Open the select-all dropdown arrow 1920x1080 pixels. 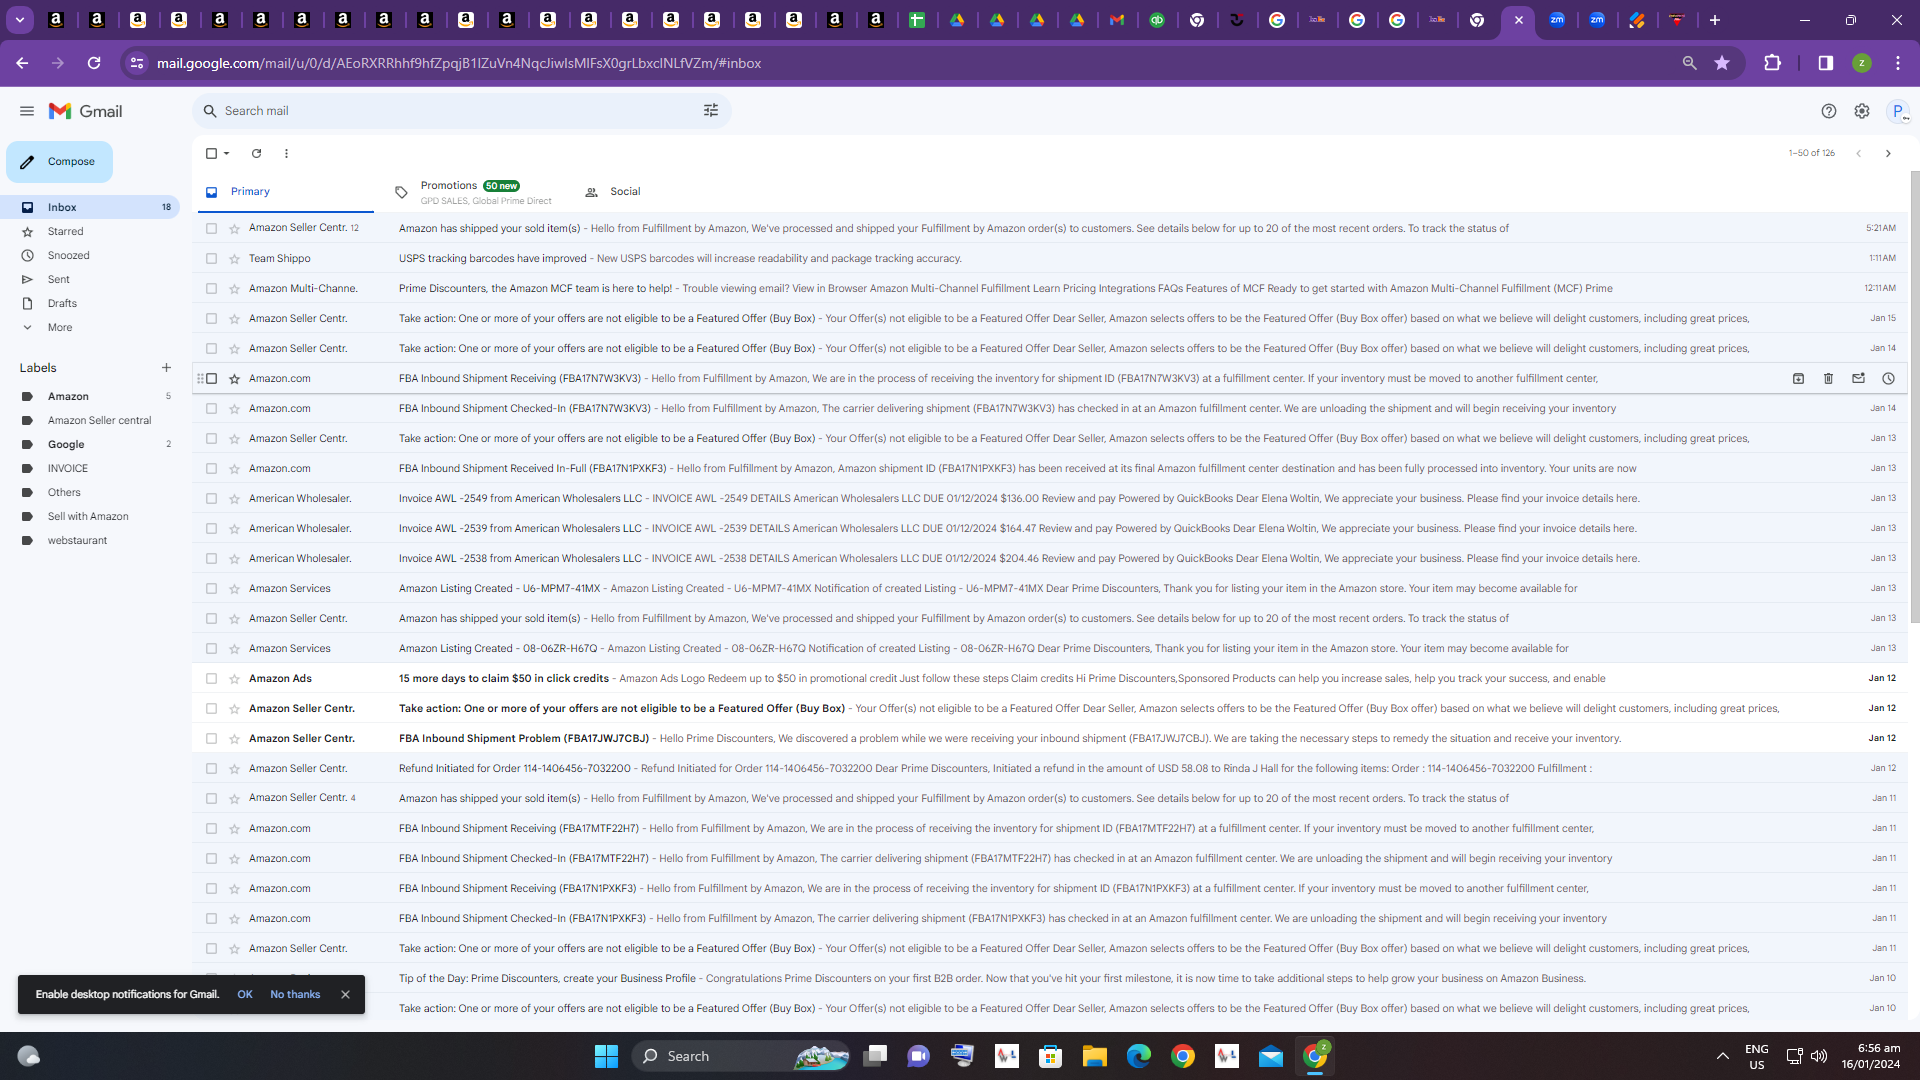[227, 153]
